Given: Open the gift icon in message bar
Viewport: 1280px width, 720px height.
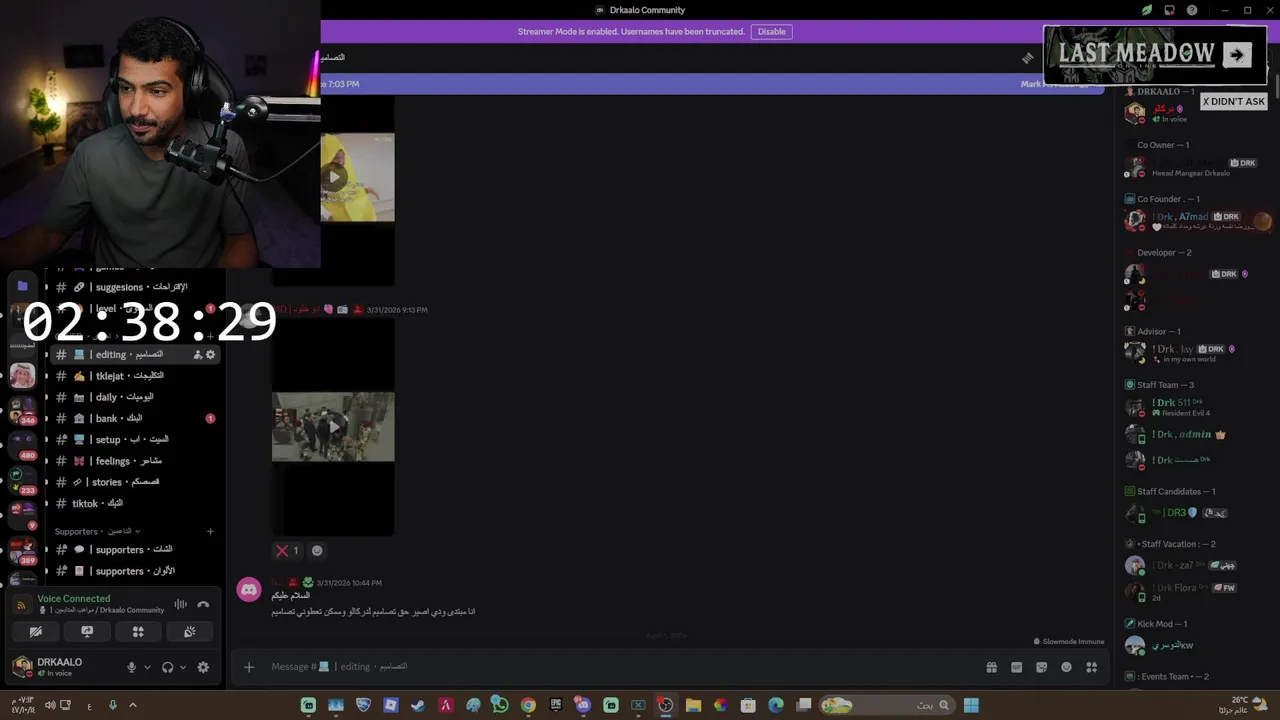Looking at the screenshot, I should coord(991,667).
